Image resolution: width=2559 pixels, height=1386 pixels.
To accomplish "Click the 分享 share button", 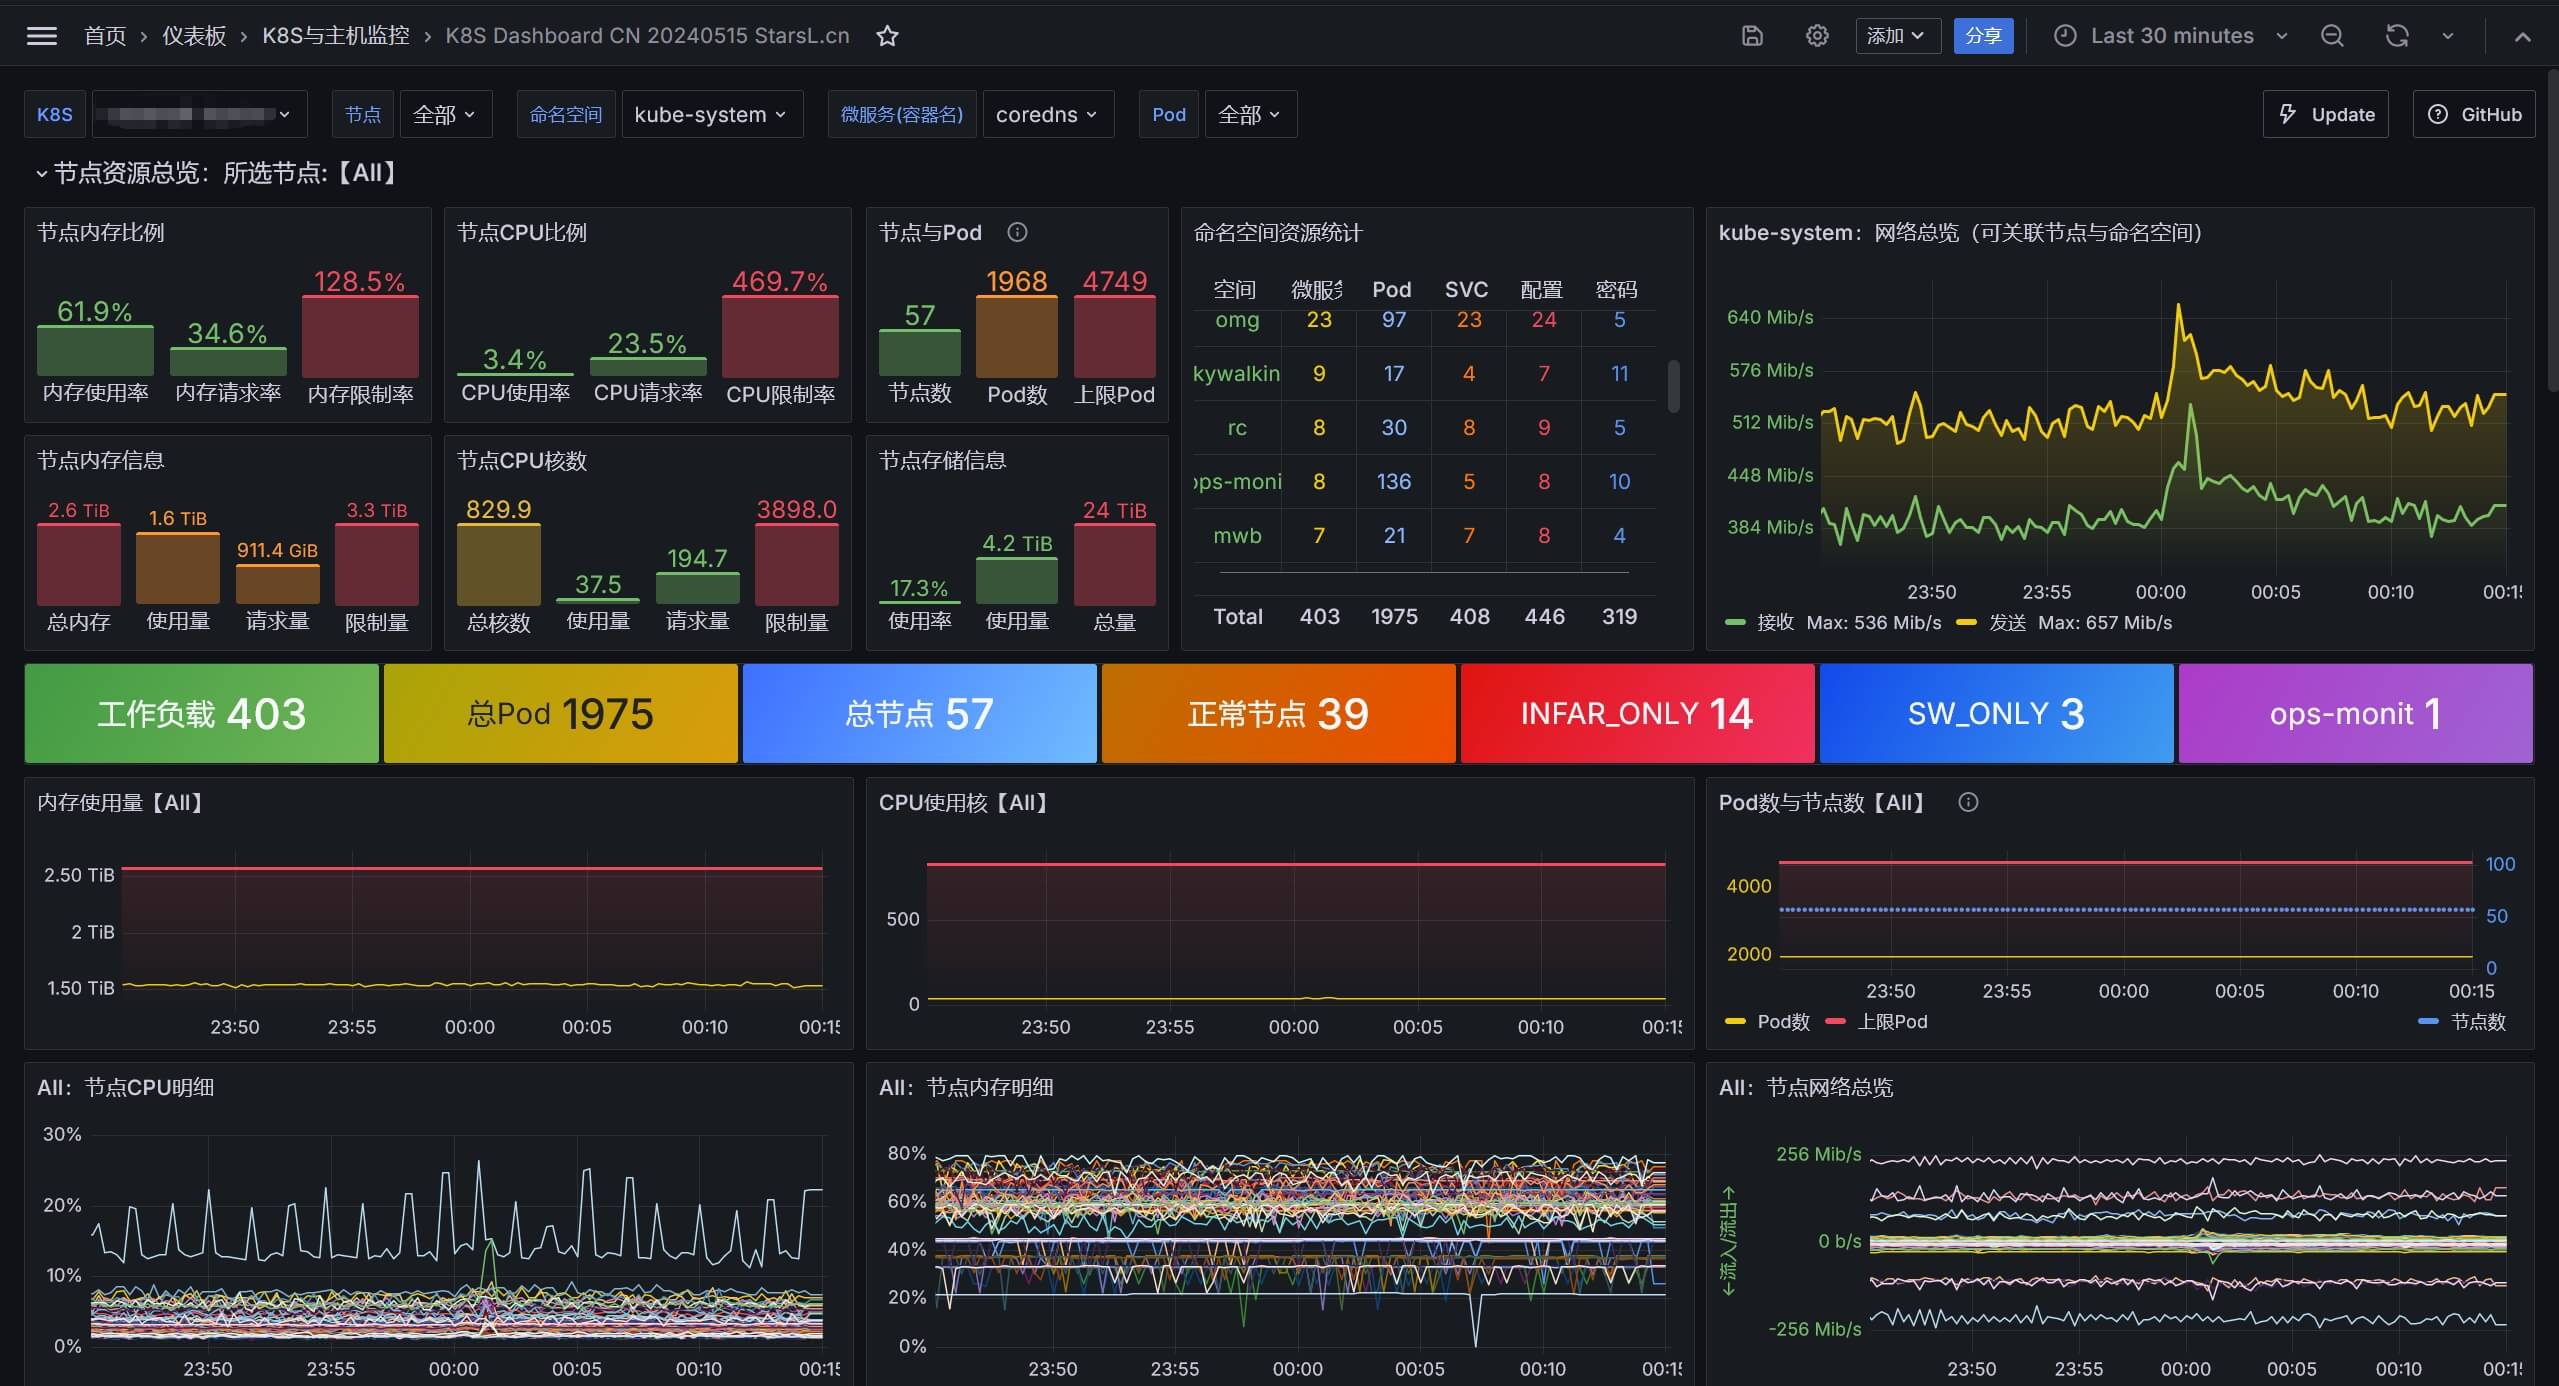I will coord(1982,36).
